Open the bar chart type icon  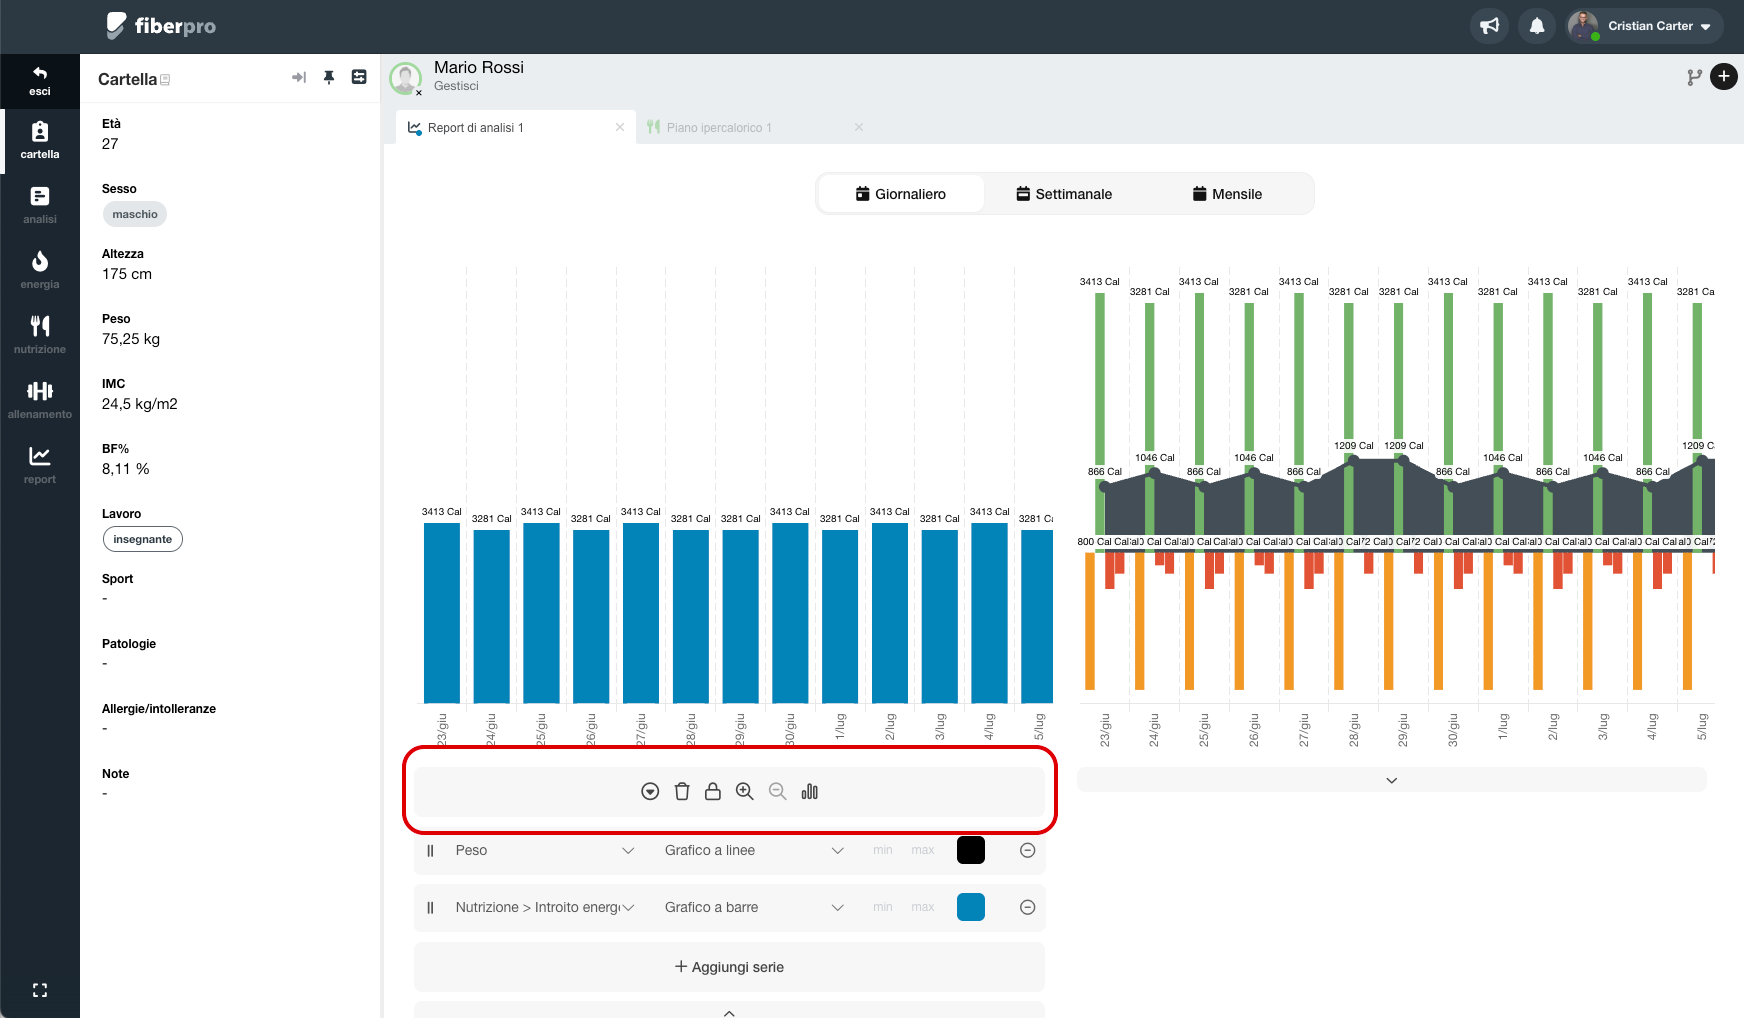click(x=810, y=792)
